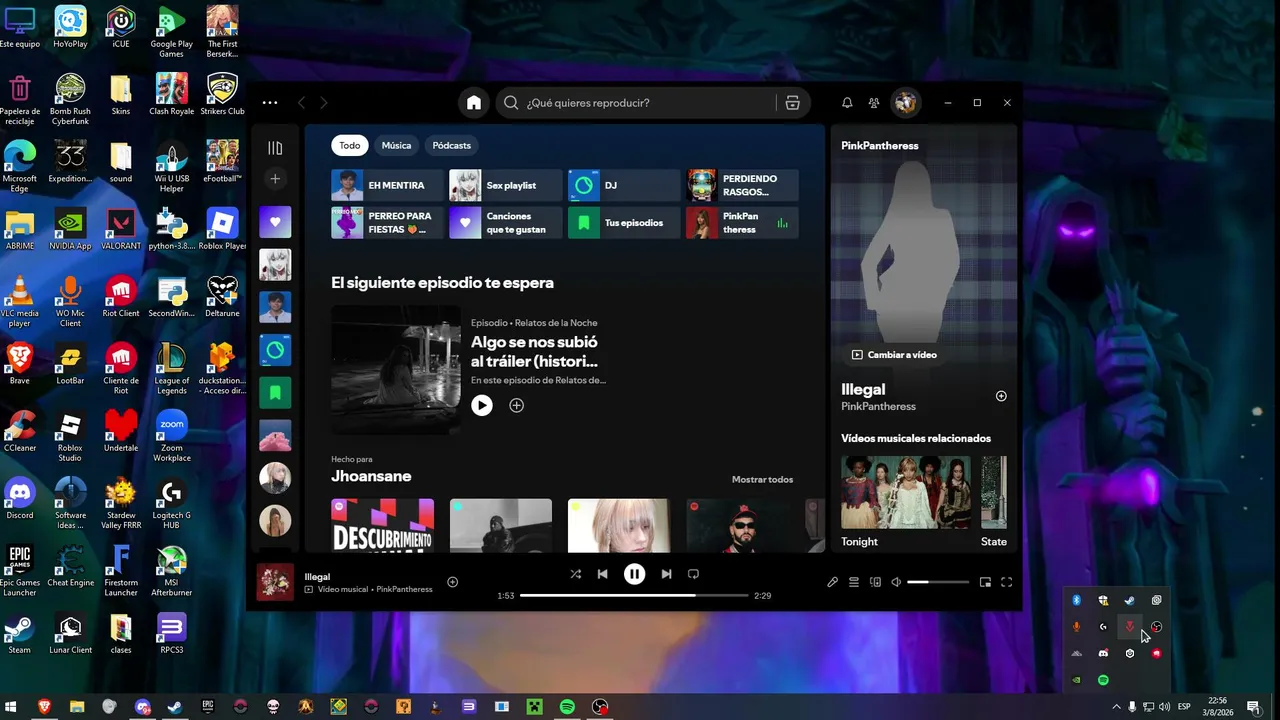
Task: Add Illegal to Liked Songs in right panel
Action: (x=1001, y=396)
